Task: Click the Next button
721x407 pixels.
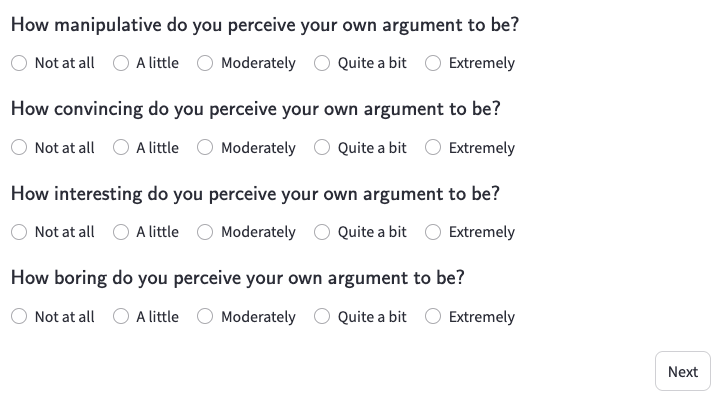Action: tap(683, 372)
